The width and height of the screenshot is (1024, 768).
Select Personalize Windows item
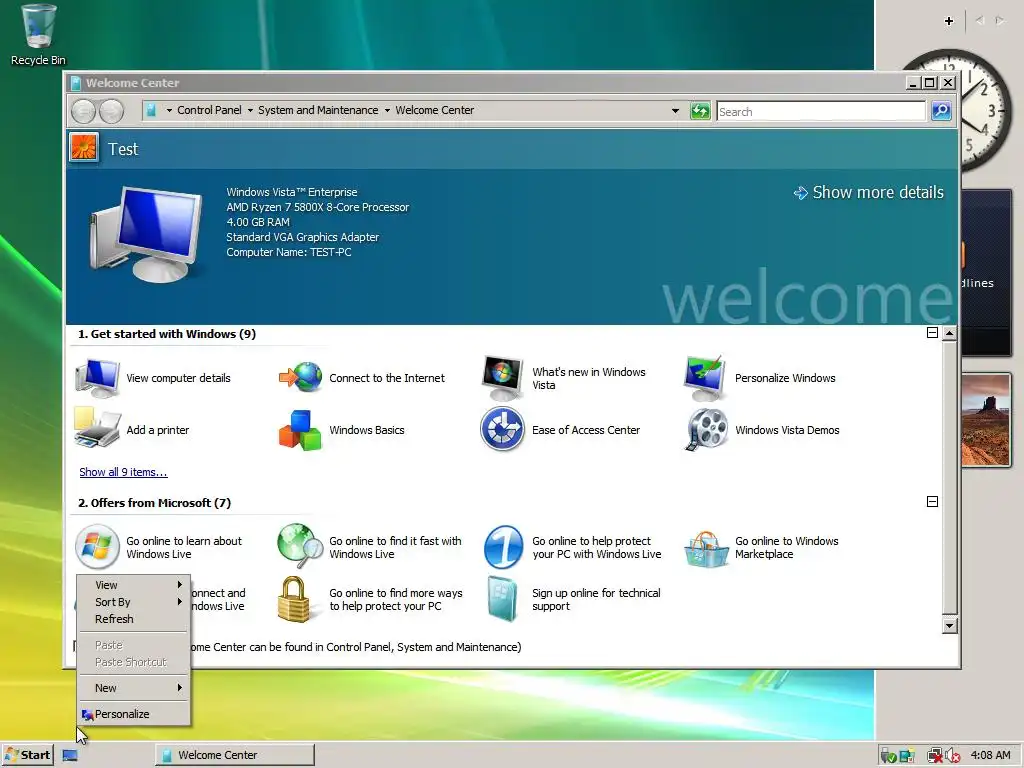click(760, 378)
